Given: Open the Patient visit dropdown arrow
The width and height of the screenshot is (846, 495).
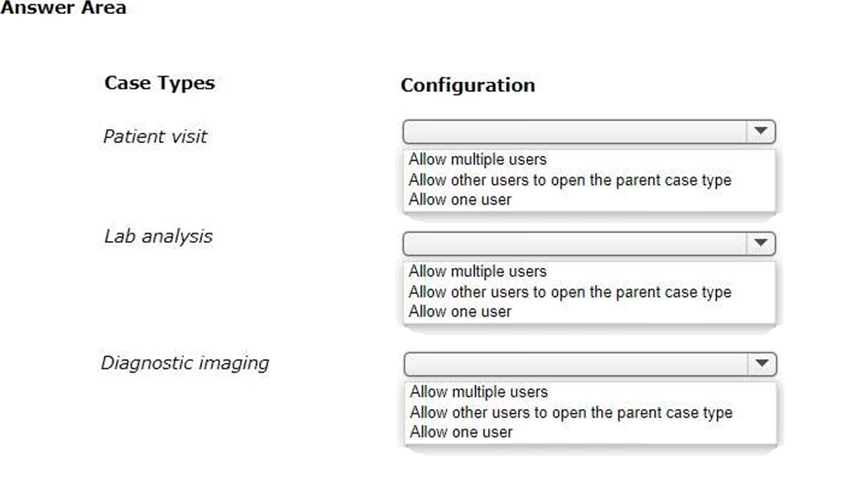Looking at the screenshot, I should tap(761, 132).
